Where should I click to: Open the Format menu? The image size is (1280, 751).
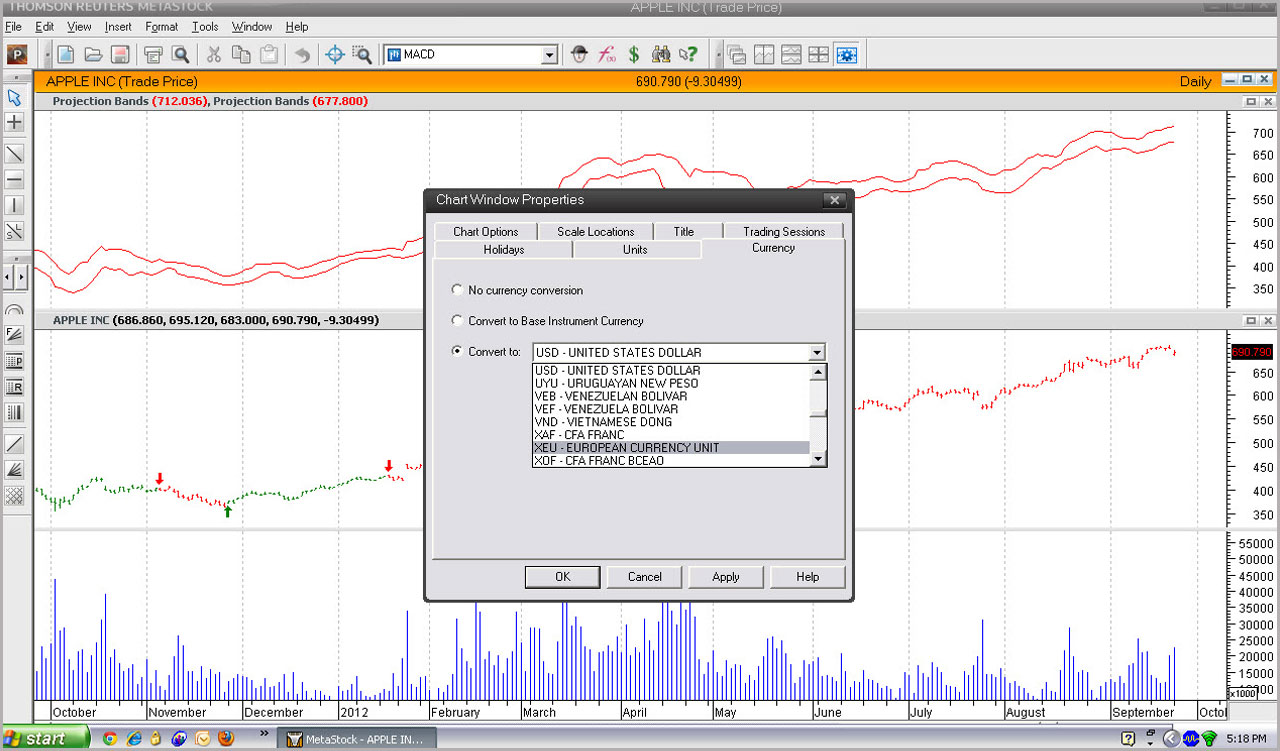click(161, 27)
